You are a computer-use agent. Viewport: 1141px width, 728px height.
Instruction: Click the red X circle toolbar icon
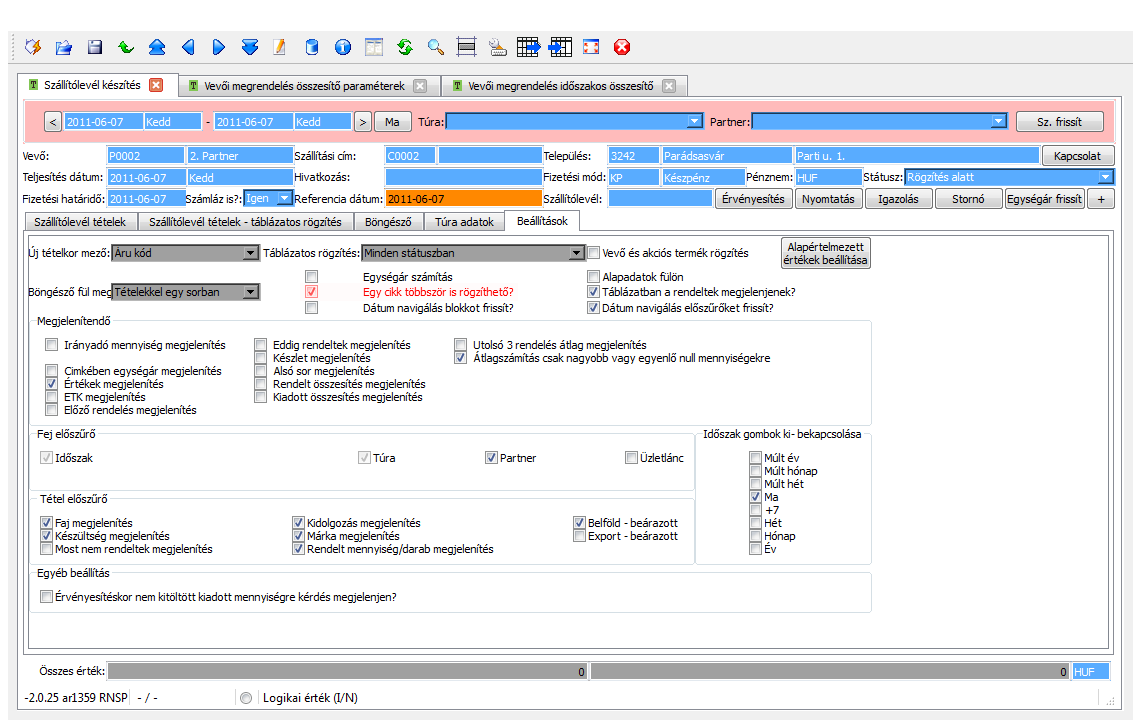(621, 47)
